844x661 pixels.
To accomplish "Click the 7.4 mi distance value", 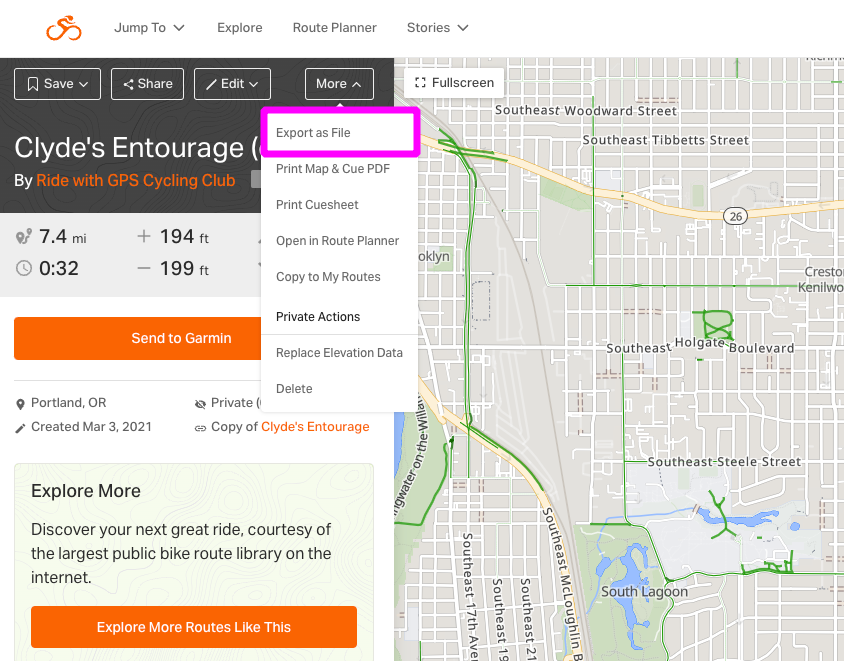I will 62,236.
